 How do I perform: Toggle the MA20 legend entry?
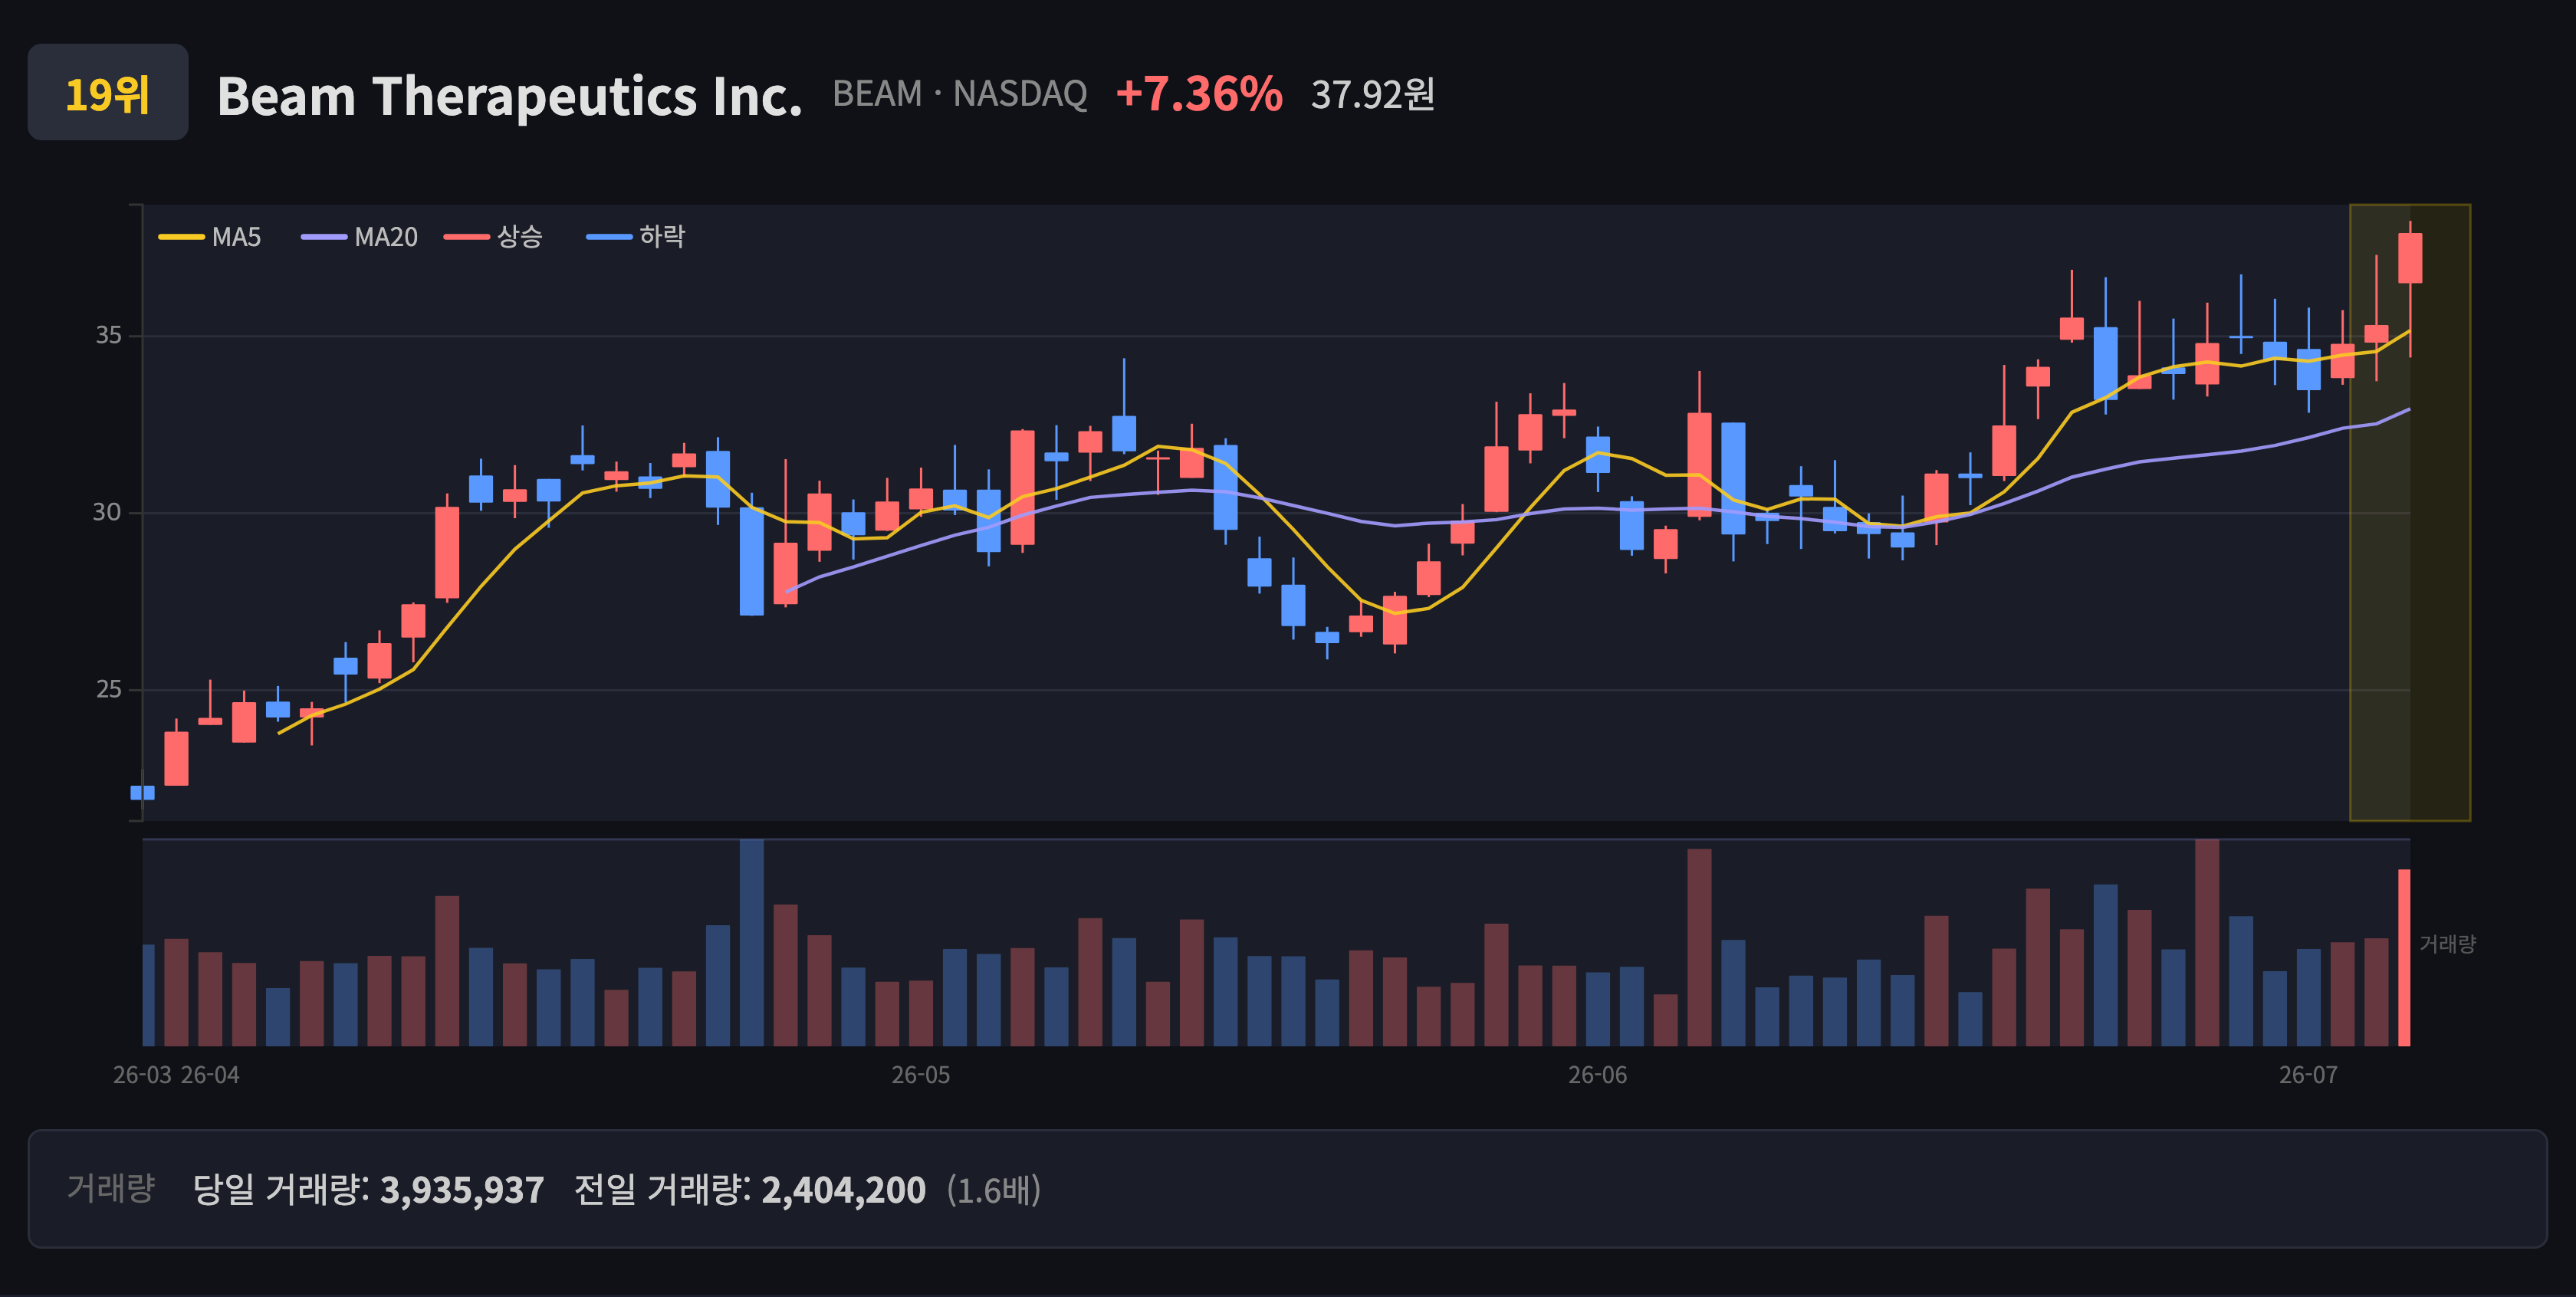[360, 237]
